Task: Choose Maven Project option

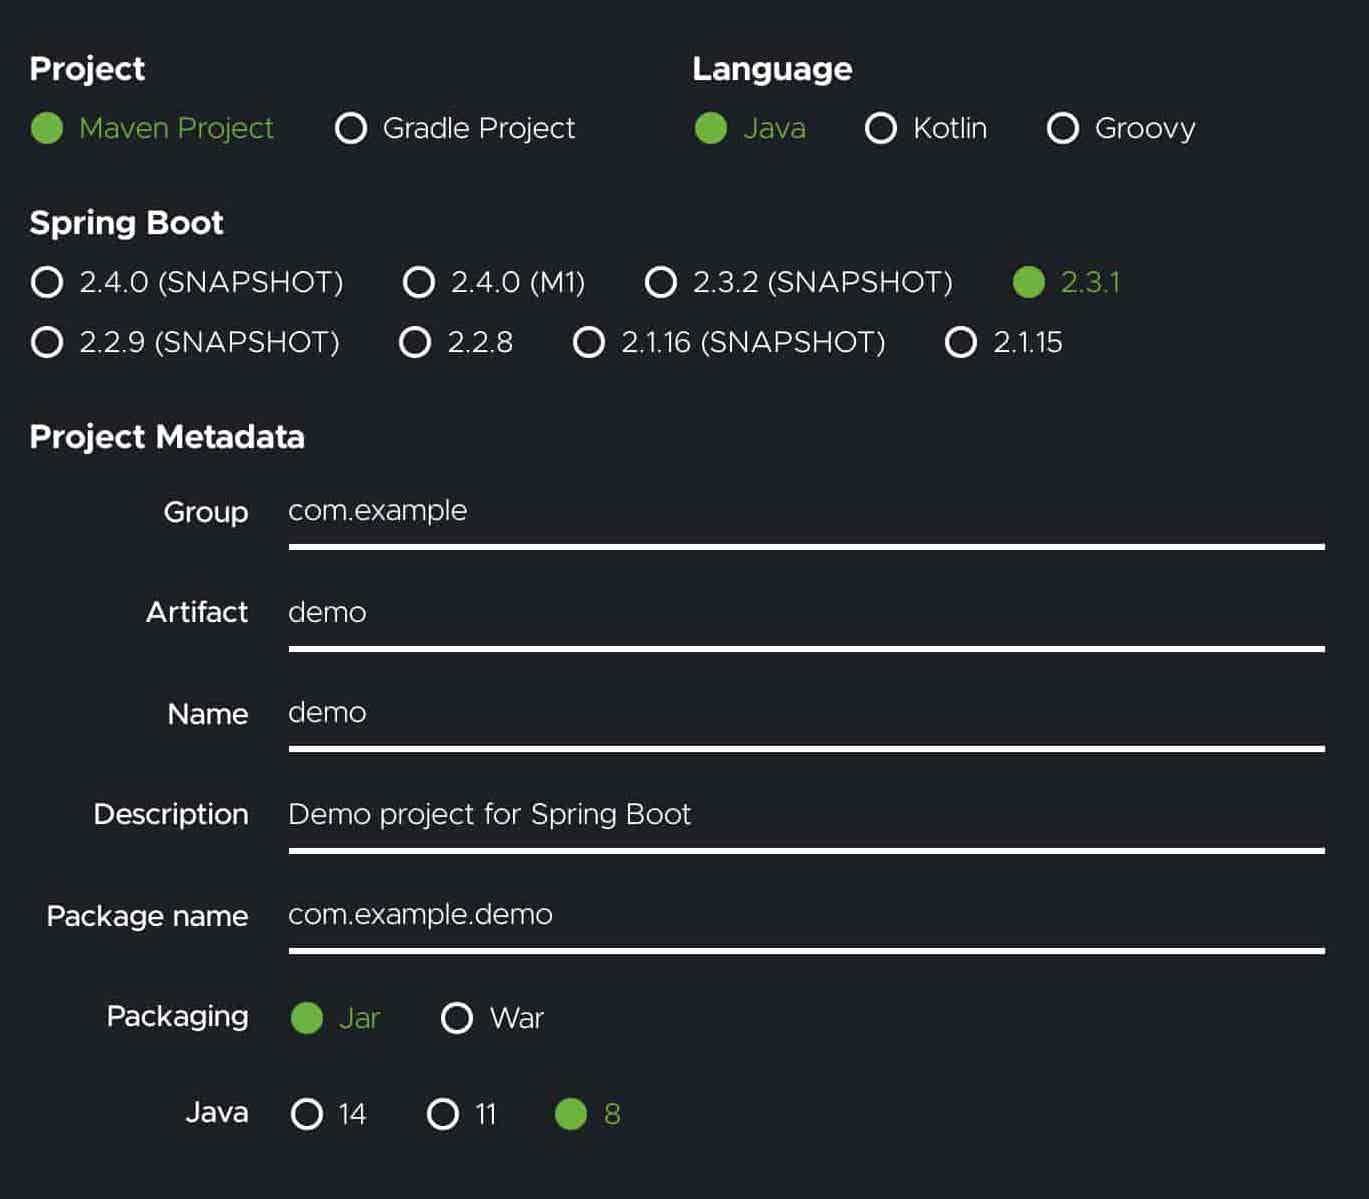Action: [47, 128]
